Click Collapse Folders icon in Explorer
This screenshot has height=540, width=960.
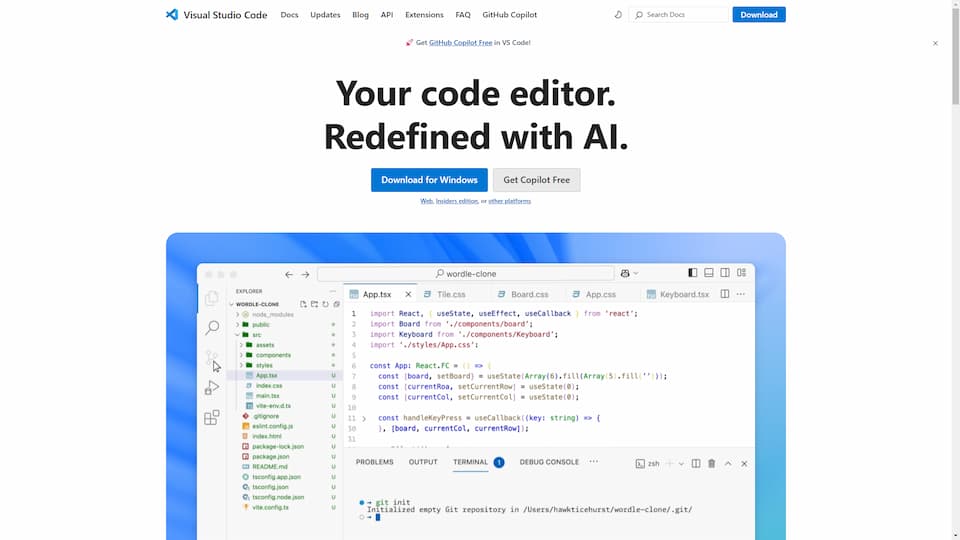point(336,304)
